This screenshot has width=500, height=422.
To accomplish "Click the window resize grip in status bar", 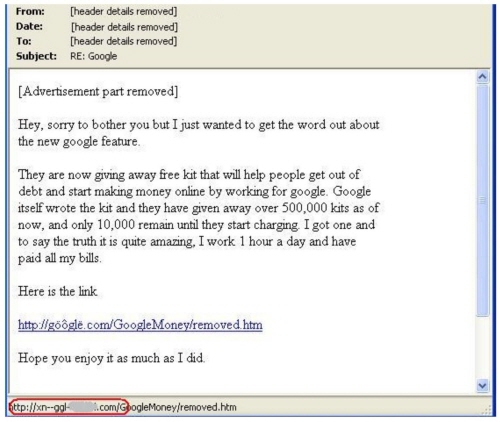I will (x=487, y=409).
